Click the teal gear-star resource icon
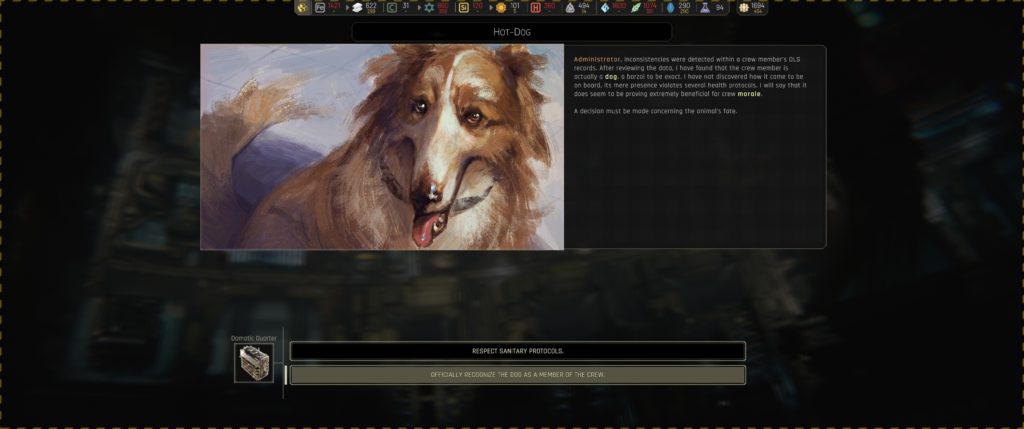This screenshot has width=1024, height=429. click(x=429, y=8)
